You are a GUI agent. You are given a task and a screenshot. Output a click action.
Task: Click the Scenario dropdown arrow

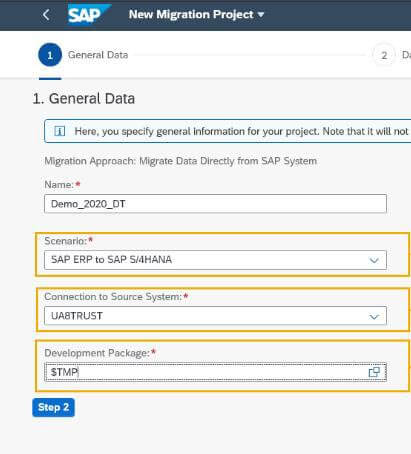click(x=374, y=260)
